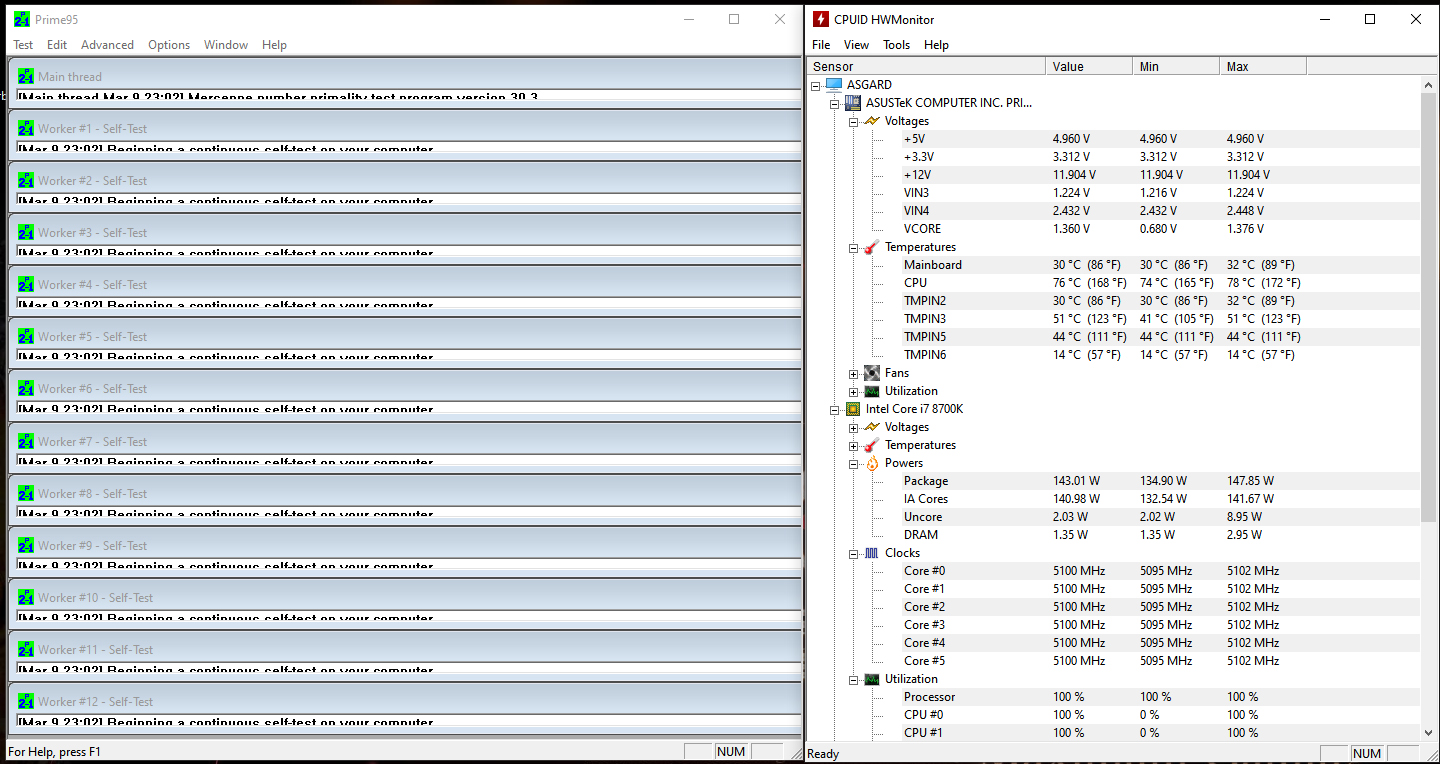The width and height of the screenshot is (1440, 764).
Task: Click the motherboard Voltages lightning icon
Action: click(872, 121)
